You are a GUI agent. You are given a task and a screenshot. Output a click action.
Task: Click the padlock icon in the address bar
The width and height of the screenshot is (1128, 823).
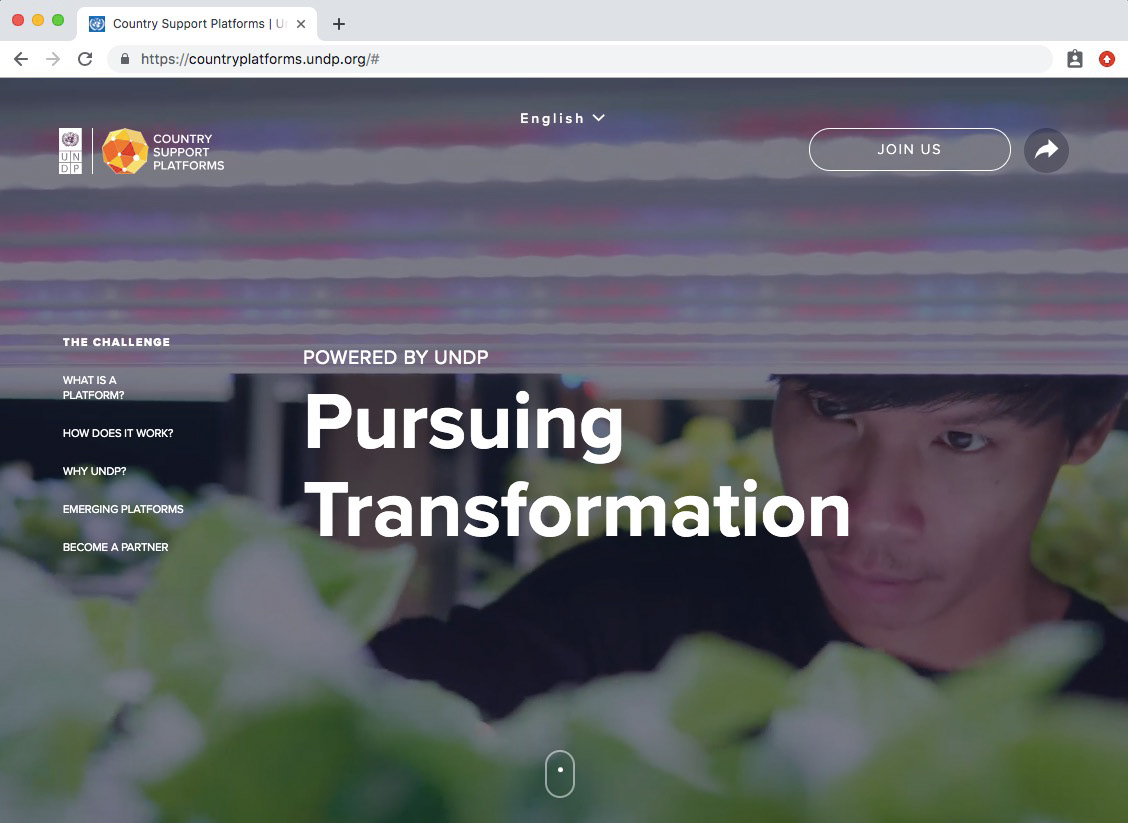(125, 59)
